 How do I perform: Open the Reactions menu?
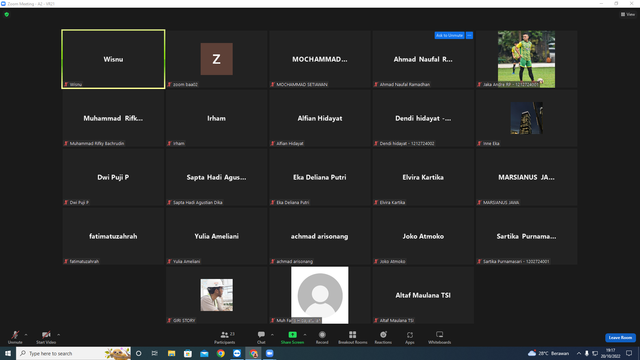pyautogui.click(x=383, y=337)
